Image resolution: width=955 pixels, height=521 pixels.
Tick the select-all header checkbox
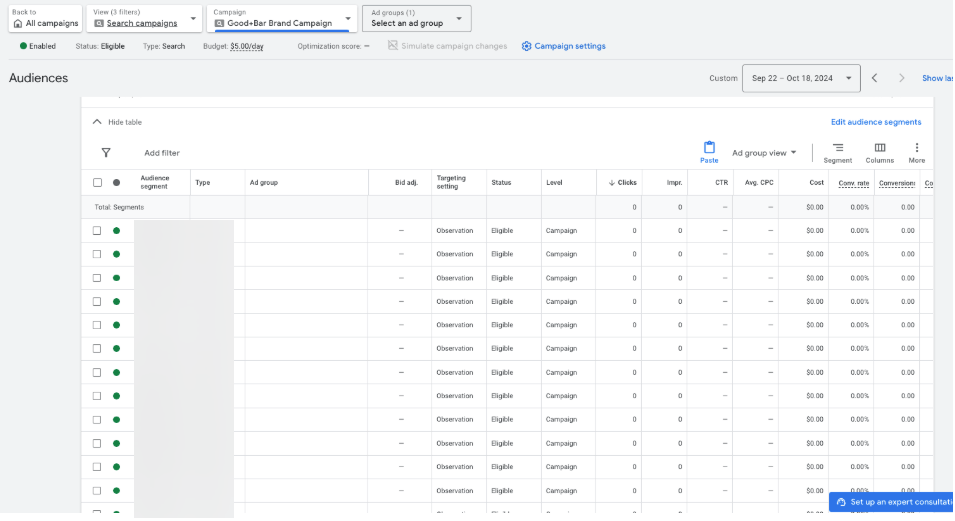(97, 183)
